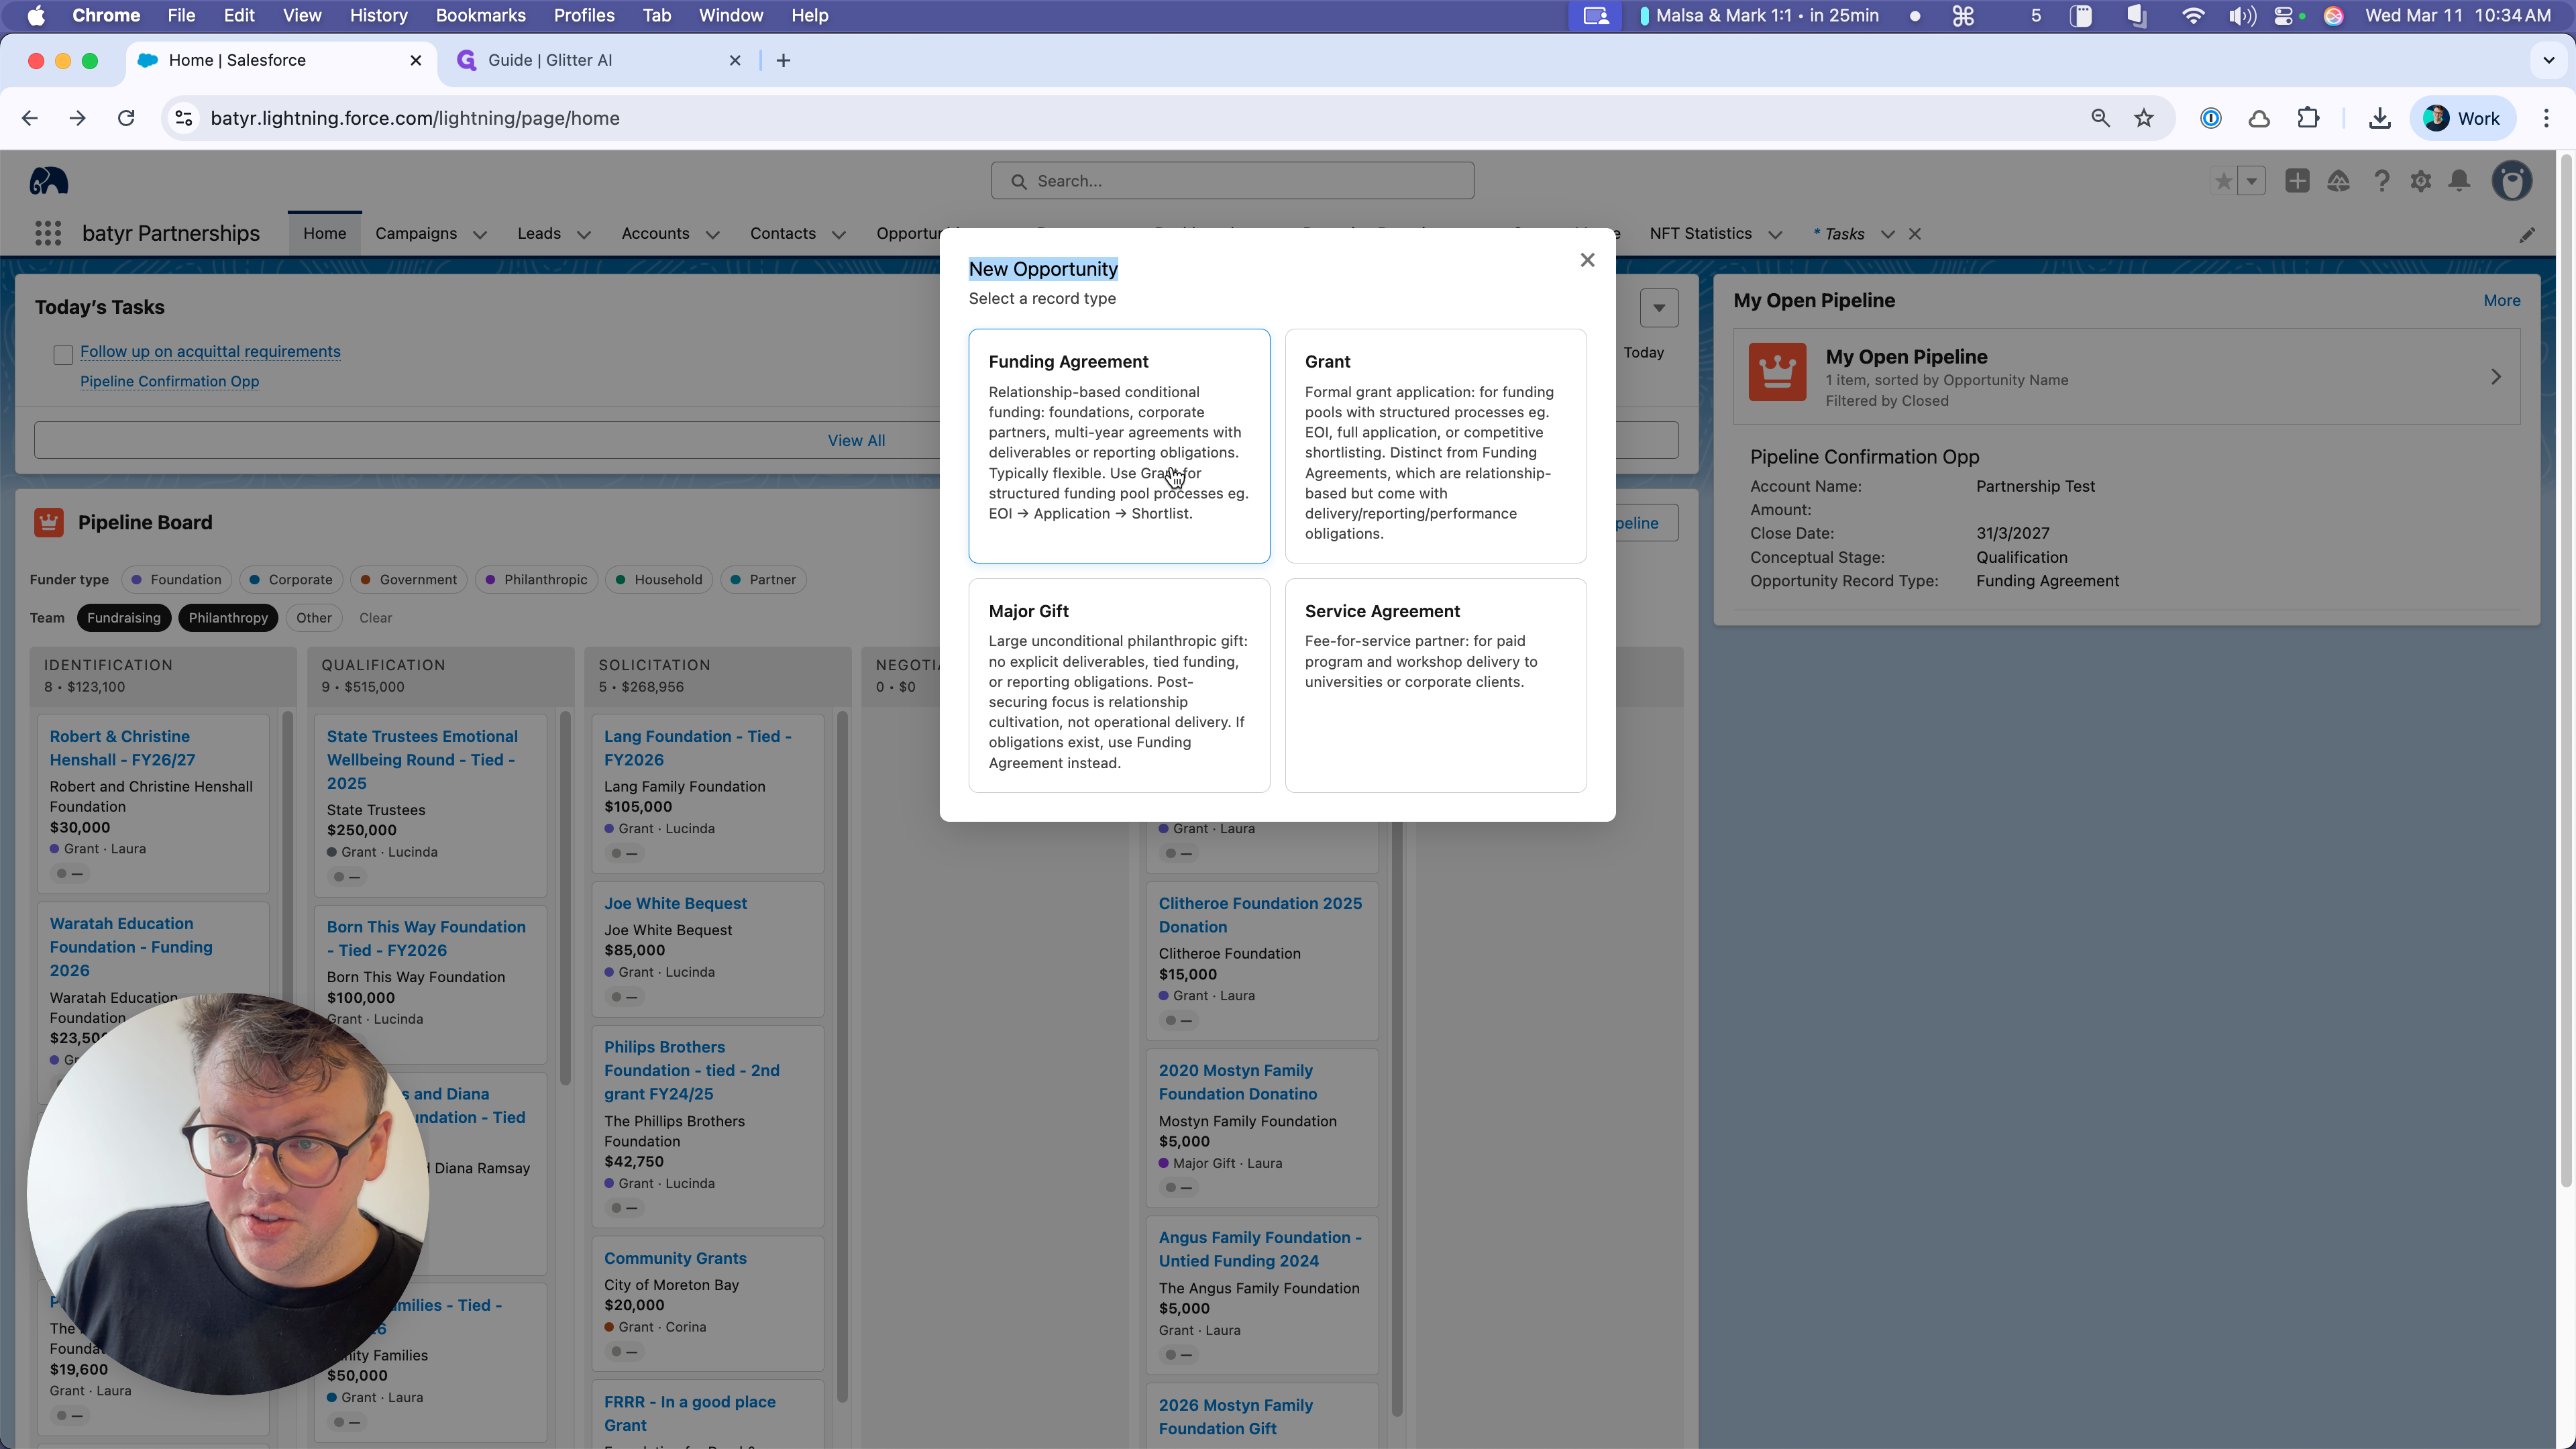Expand Chrome tab search chevron

pyautogui.click(x=2549, y=60)
